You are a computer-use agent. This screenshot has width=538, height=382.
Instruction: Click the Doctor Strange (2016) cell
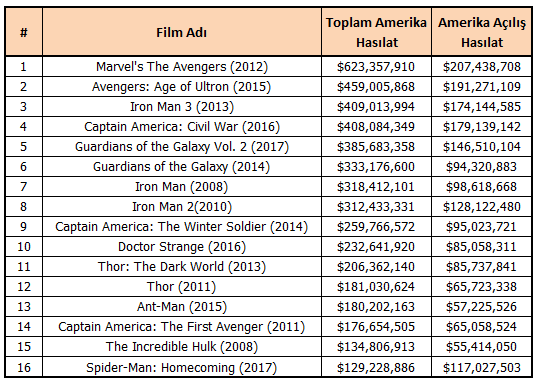click(182, 246)
